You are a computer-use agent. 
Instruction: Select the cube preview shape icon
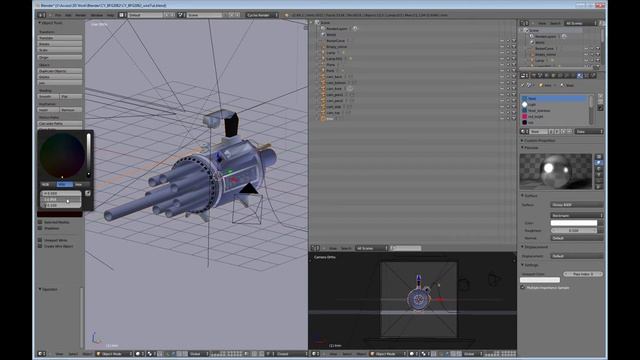[x=599, y=169]
